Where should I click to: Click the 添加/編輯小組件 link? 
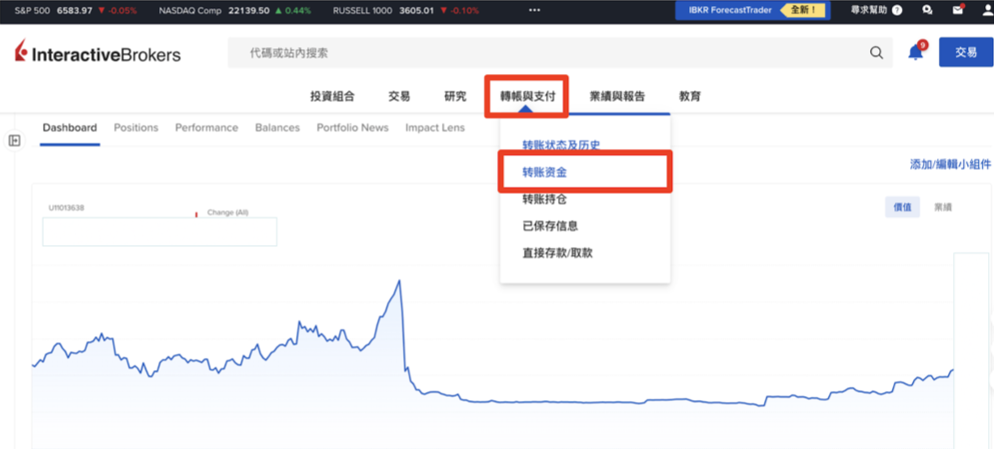coord(949,165)
